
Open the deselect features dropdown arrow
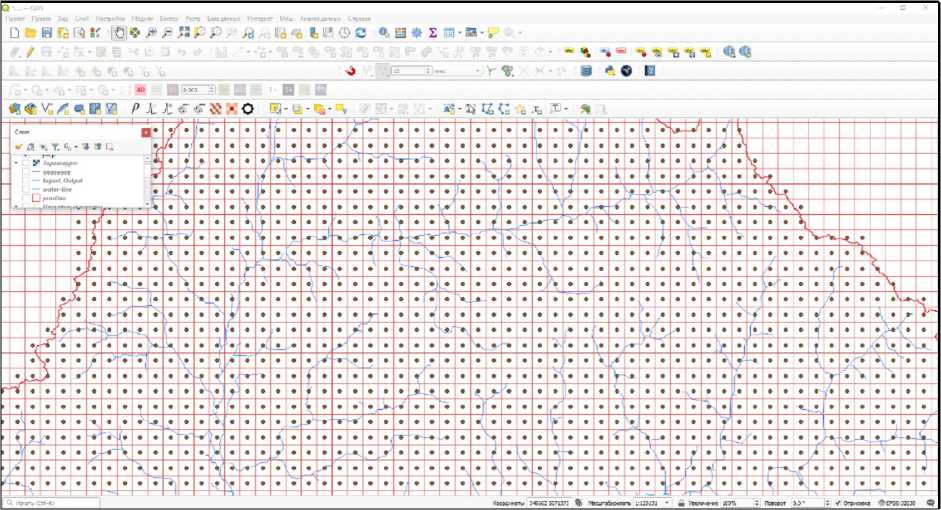[329, 109]
